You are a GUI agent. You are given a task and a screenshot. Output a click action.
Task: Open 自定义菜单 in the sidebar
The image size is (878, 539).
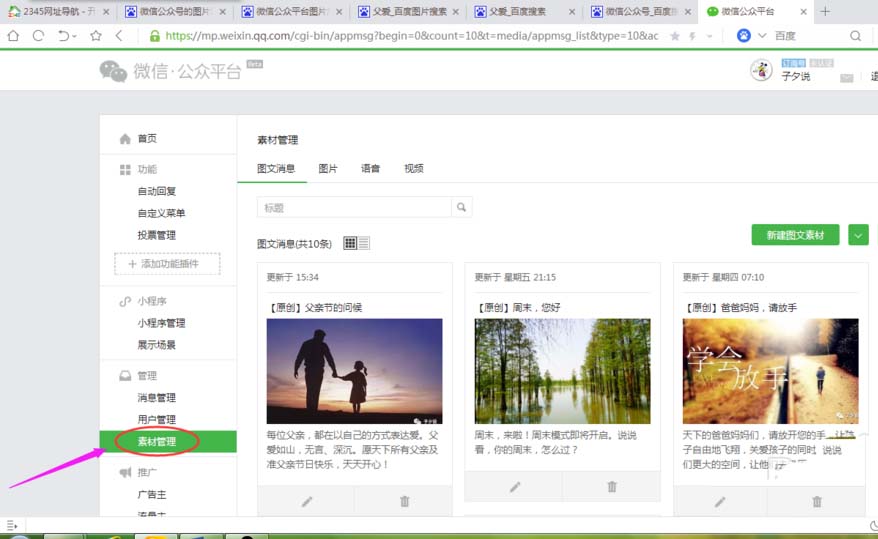[x=161, y=213]
